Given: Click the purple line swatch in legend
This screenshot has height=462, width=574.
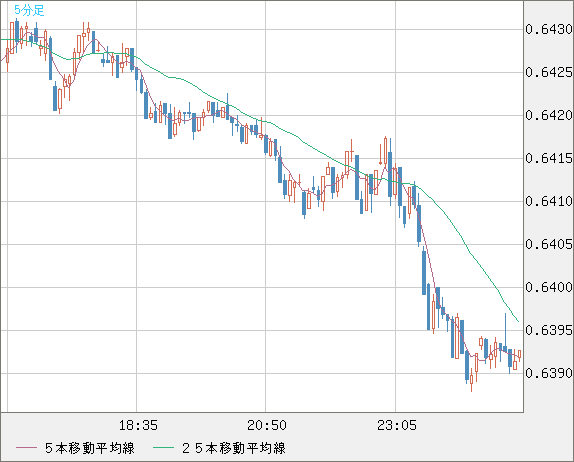Looking at the screenshot, I should (x=26, y=448).
